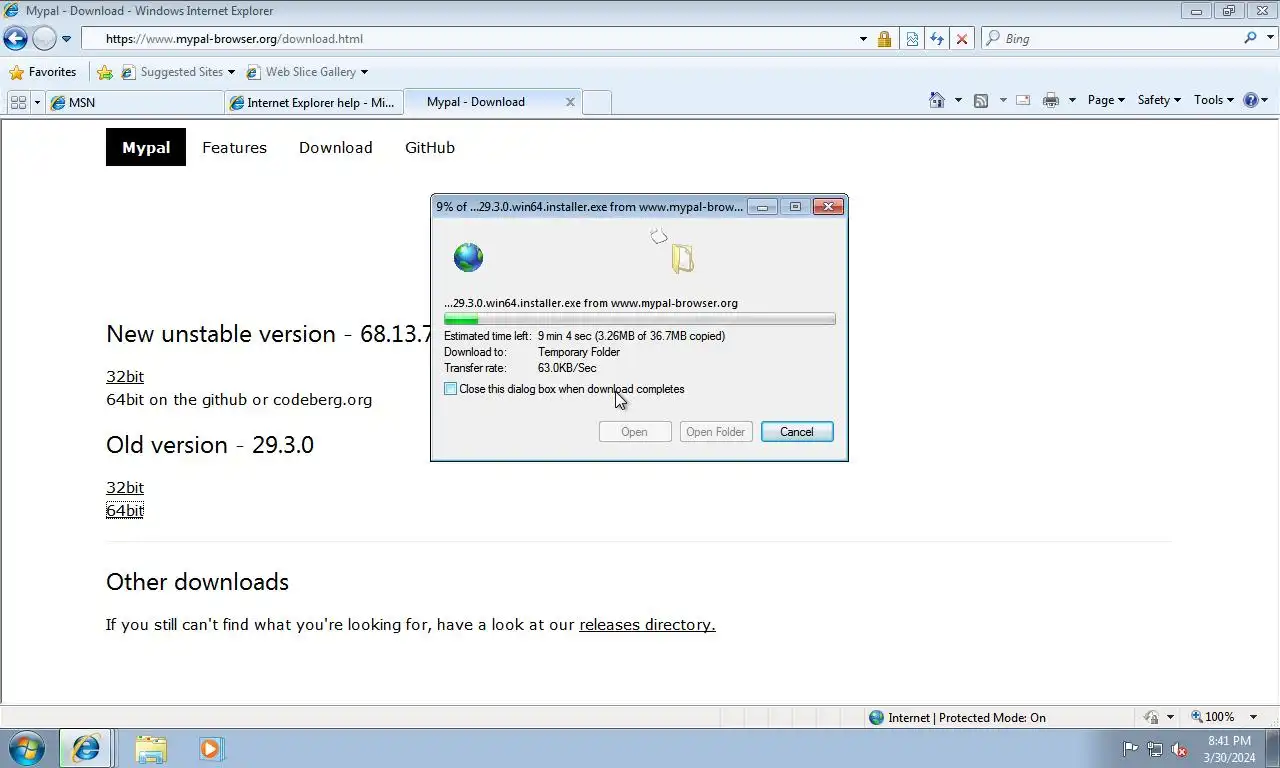Open the Page menu

[1106, 100]
